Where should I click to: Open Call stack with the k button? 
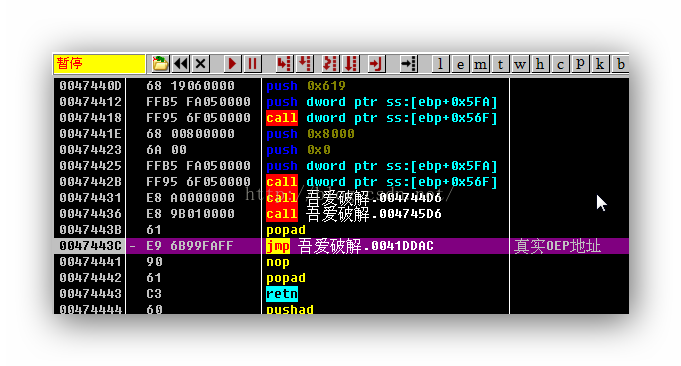[x=600, y=64]
